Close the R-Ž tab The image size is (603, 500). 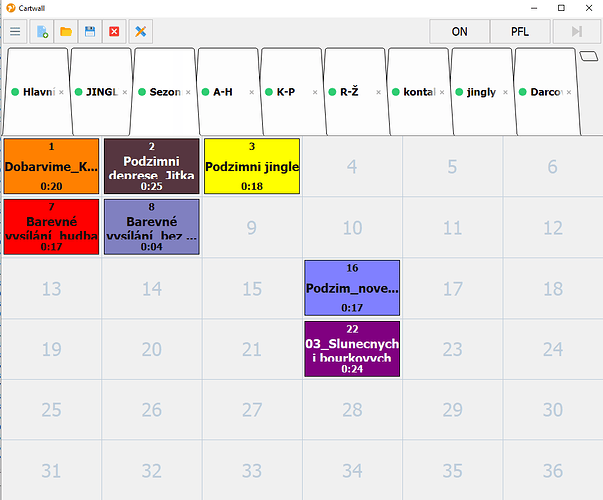[x=379, y=92]
